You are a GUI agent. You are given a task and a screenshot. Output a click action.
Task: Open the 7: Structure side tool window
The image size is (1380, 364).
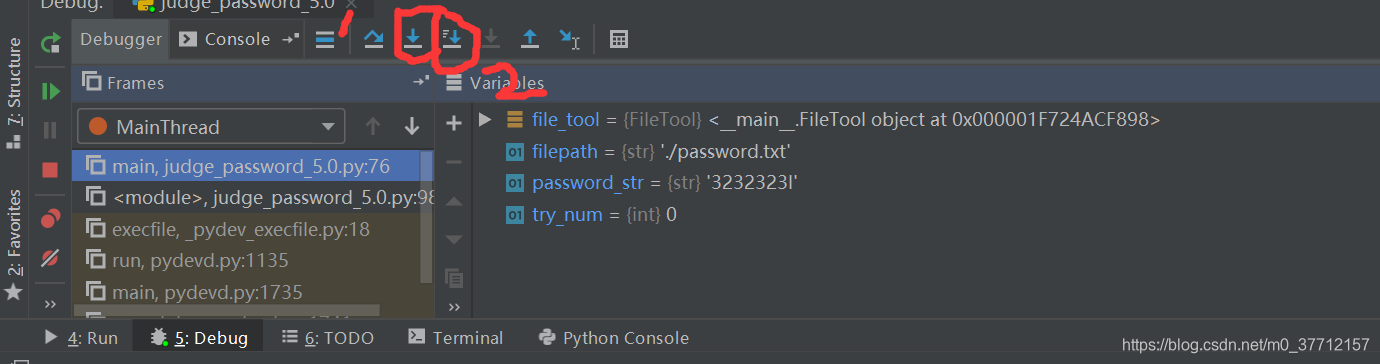pyautogui.click(x=13, y=93)
